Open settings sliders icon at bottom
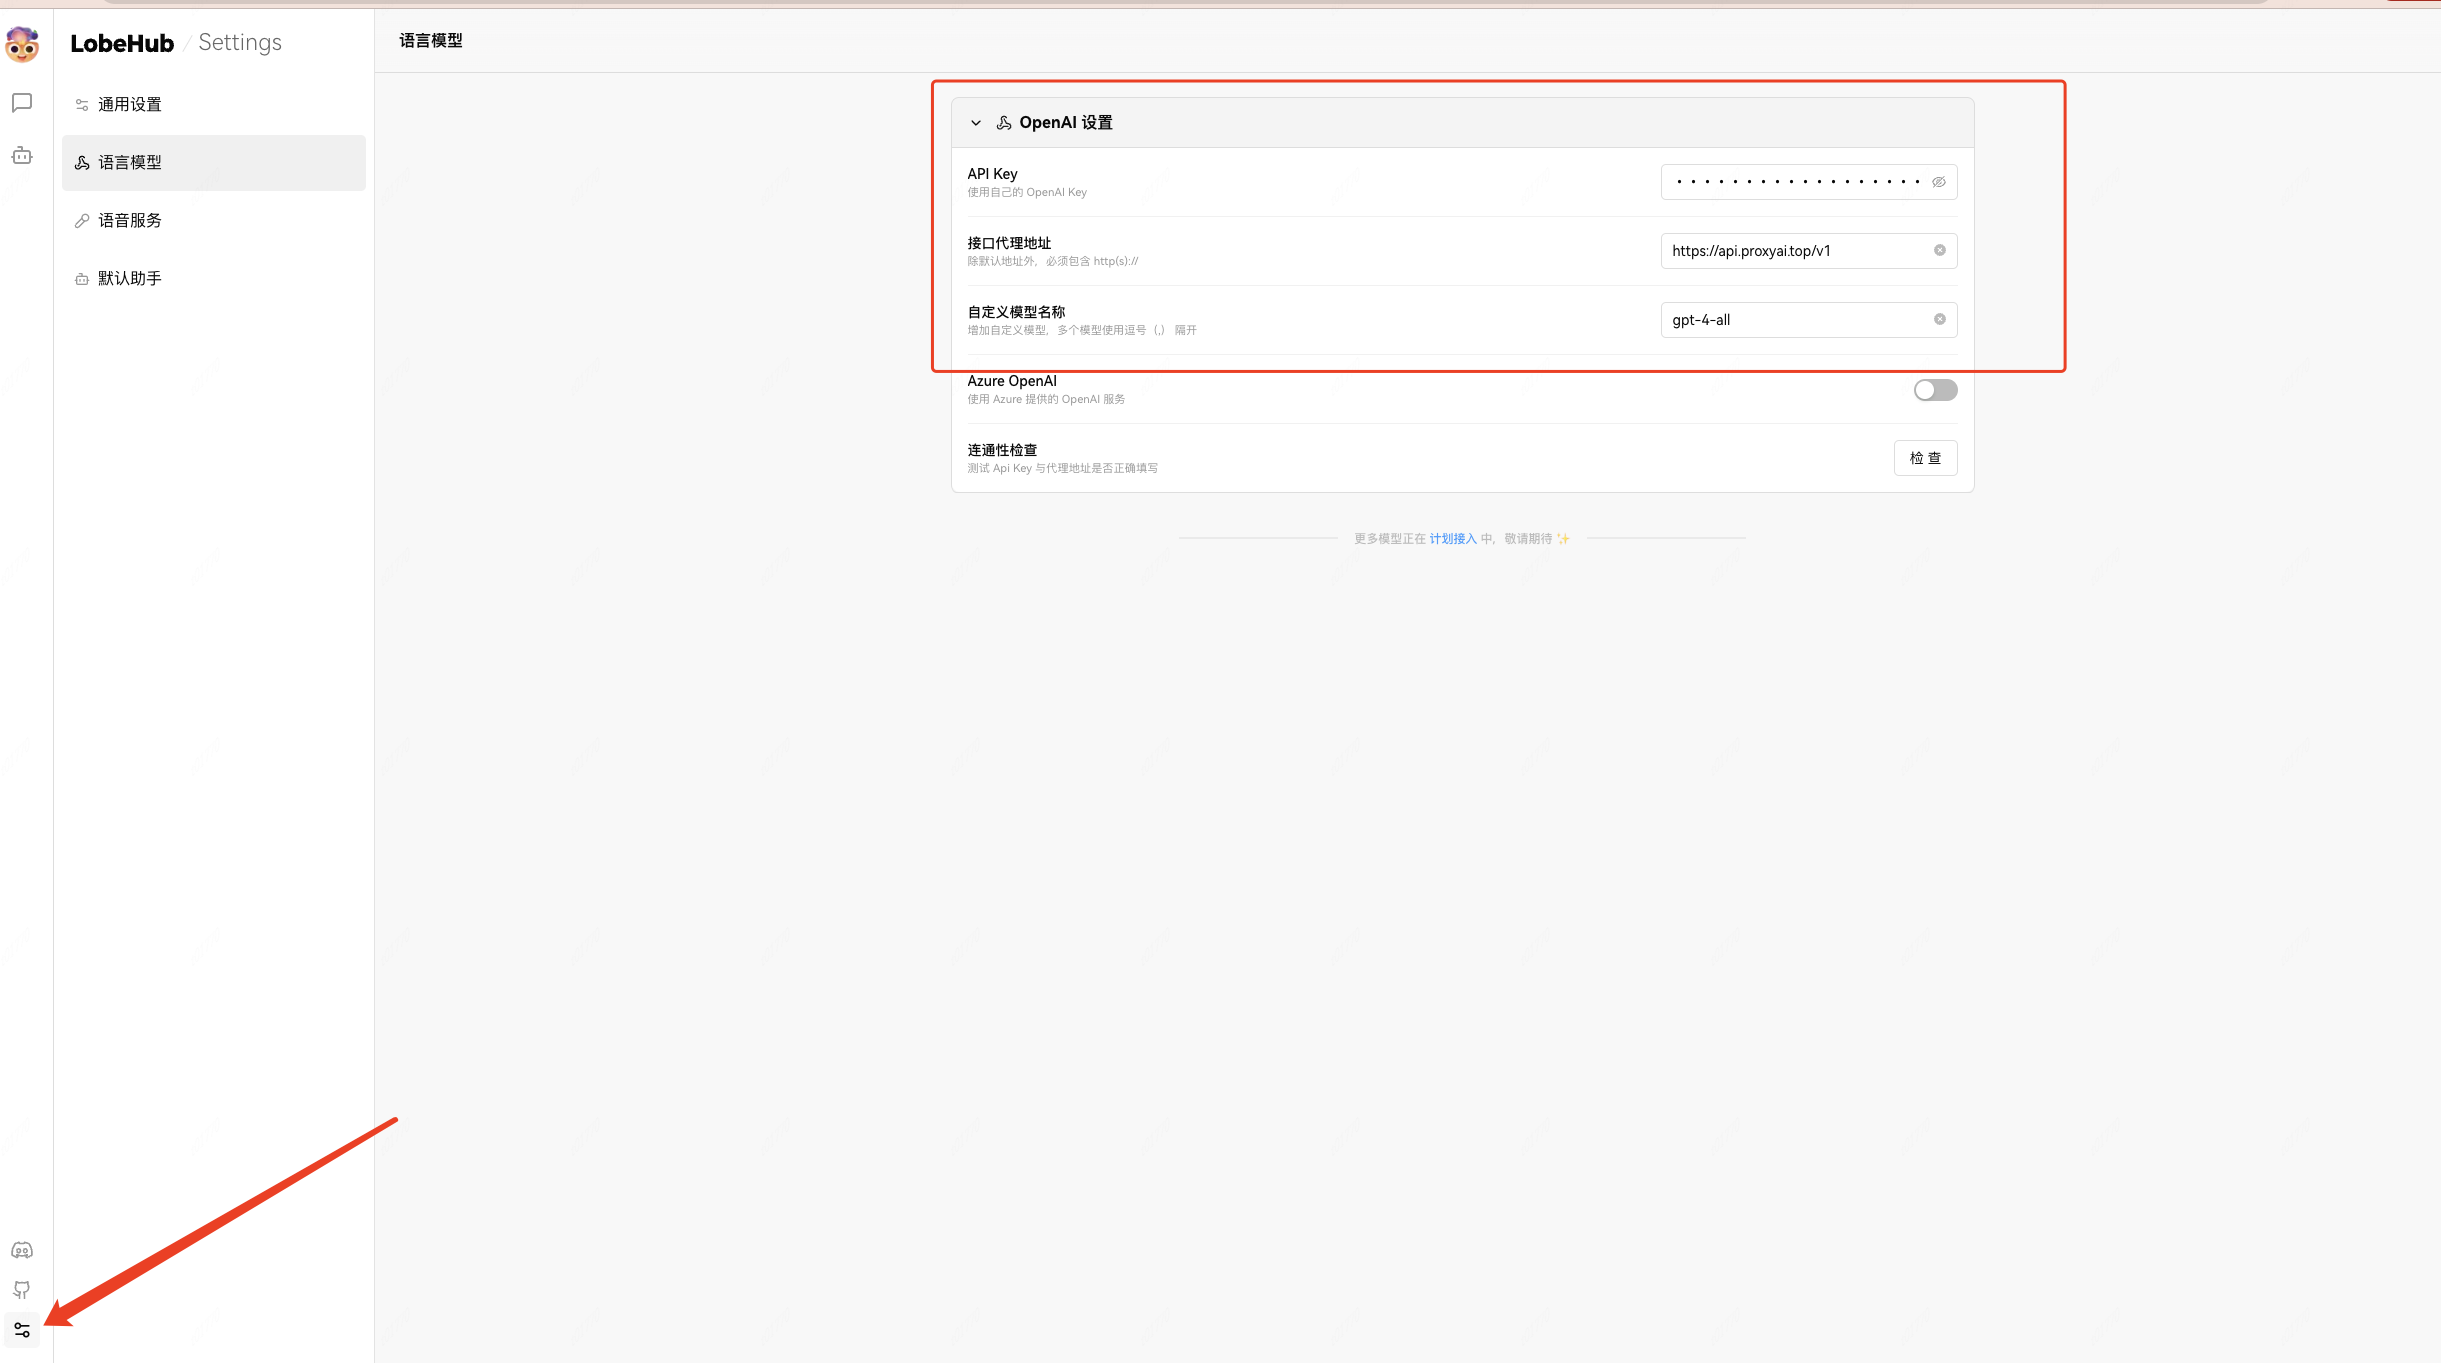The width and height of the screenshot is (2441, 1363). point(22,1330)
